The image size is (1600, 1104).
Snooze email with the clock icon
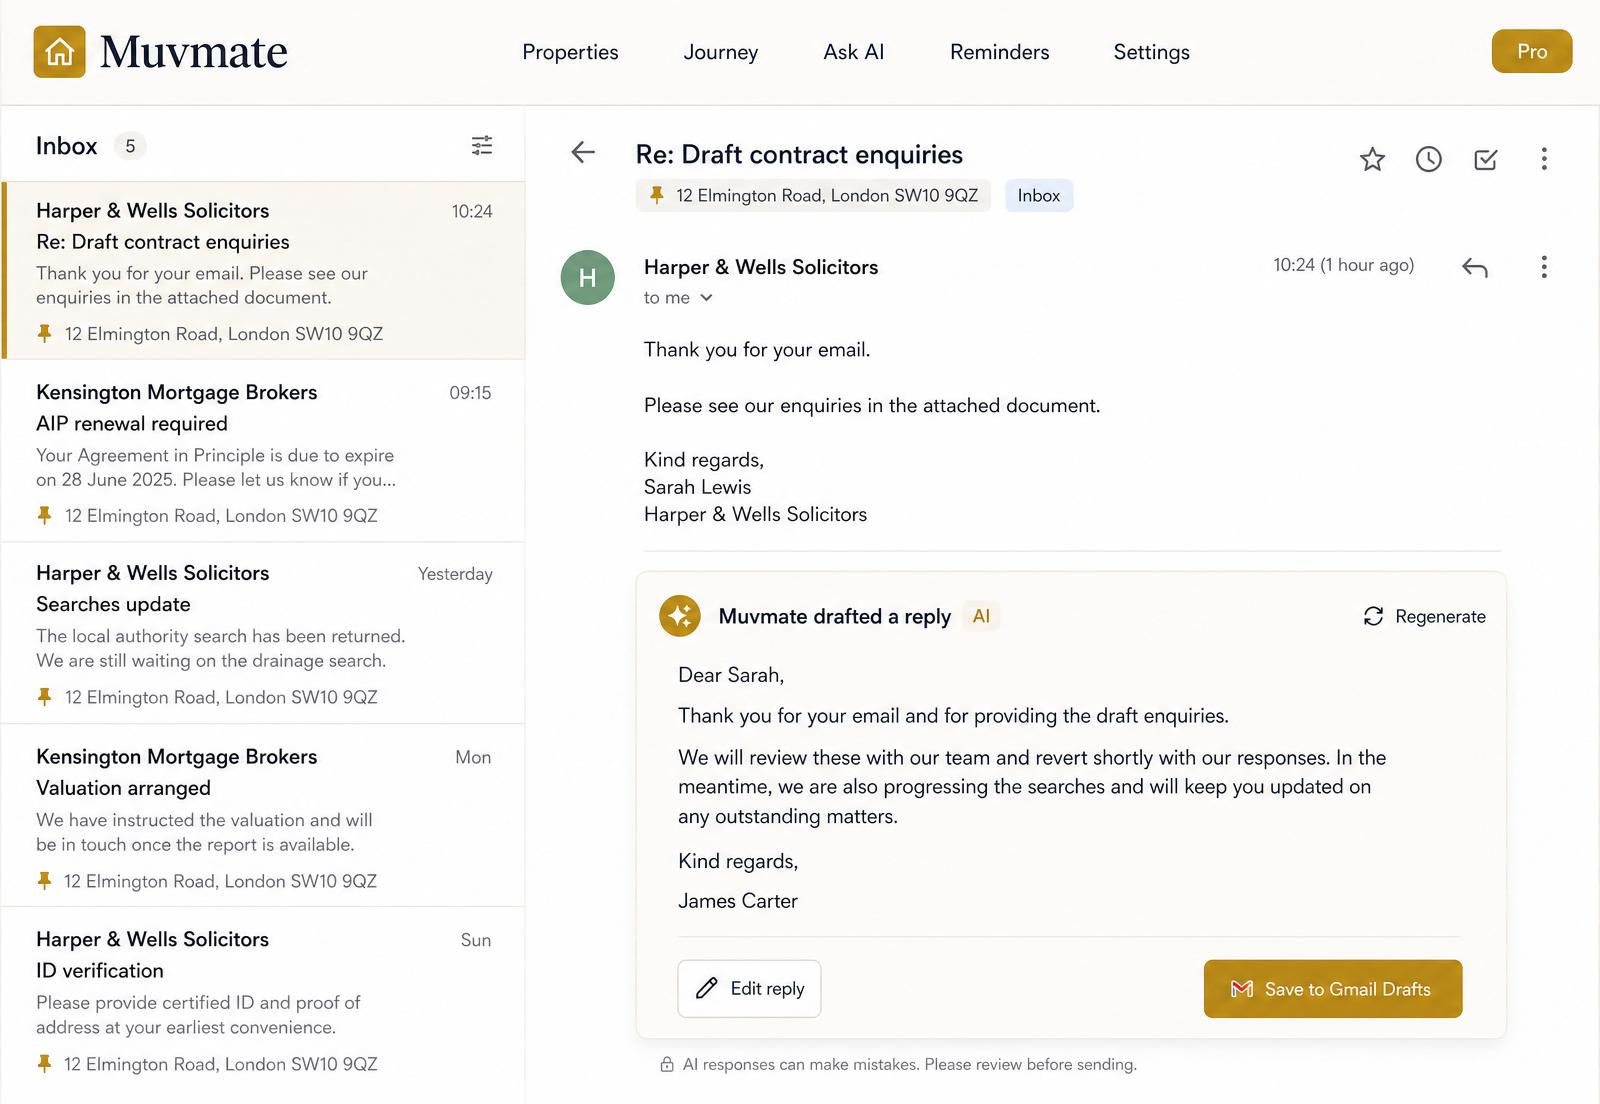click(1429, 159)
